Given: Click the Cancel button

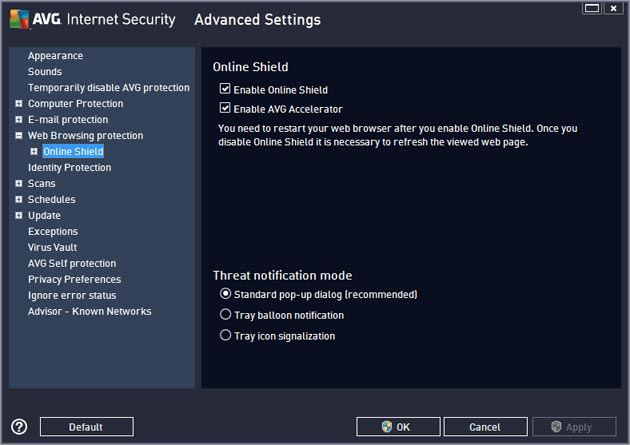Looking at the screenshot, I should coord(485,427).
